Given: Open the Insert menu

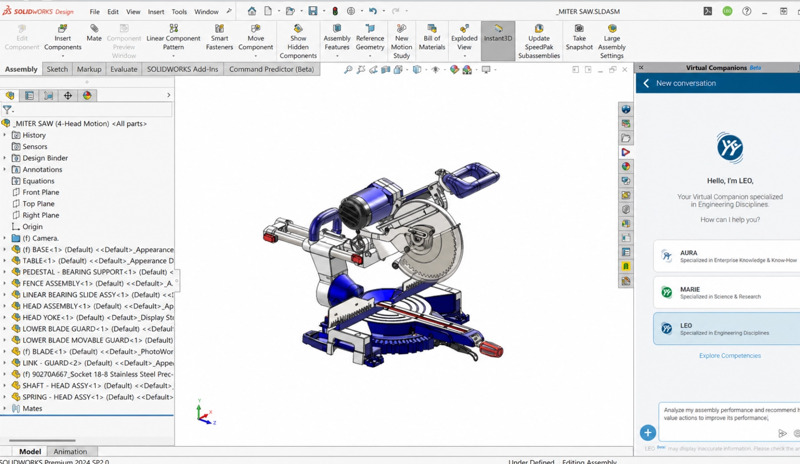Looking at the screenshot, I should coord(156,11).
